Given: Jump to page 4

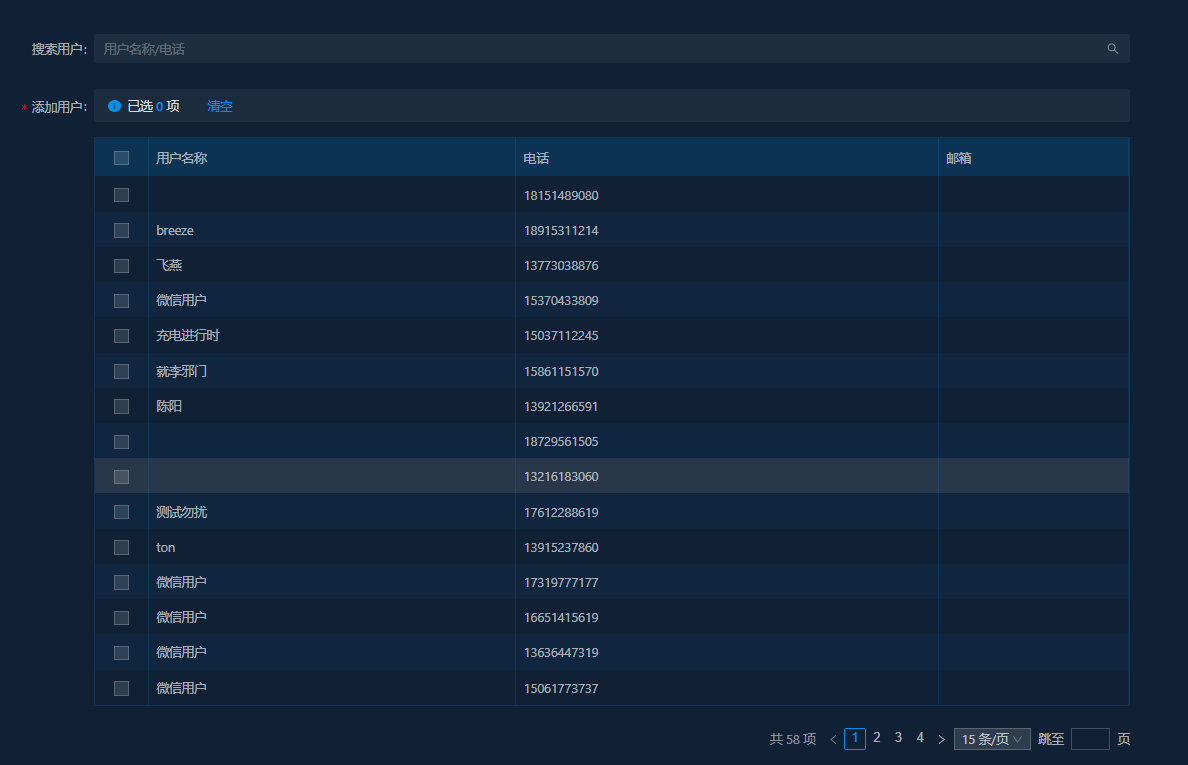Looking at the screenshot, I should point(920,738).
